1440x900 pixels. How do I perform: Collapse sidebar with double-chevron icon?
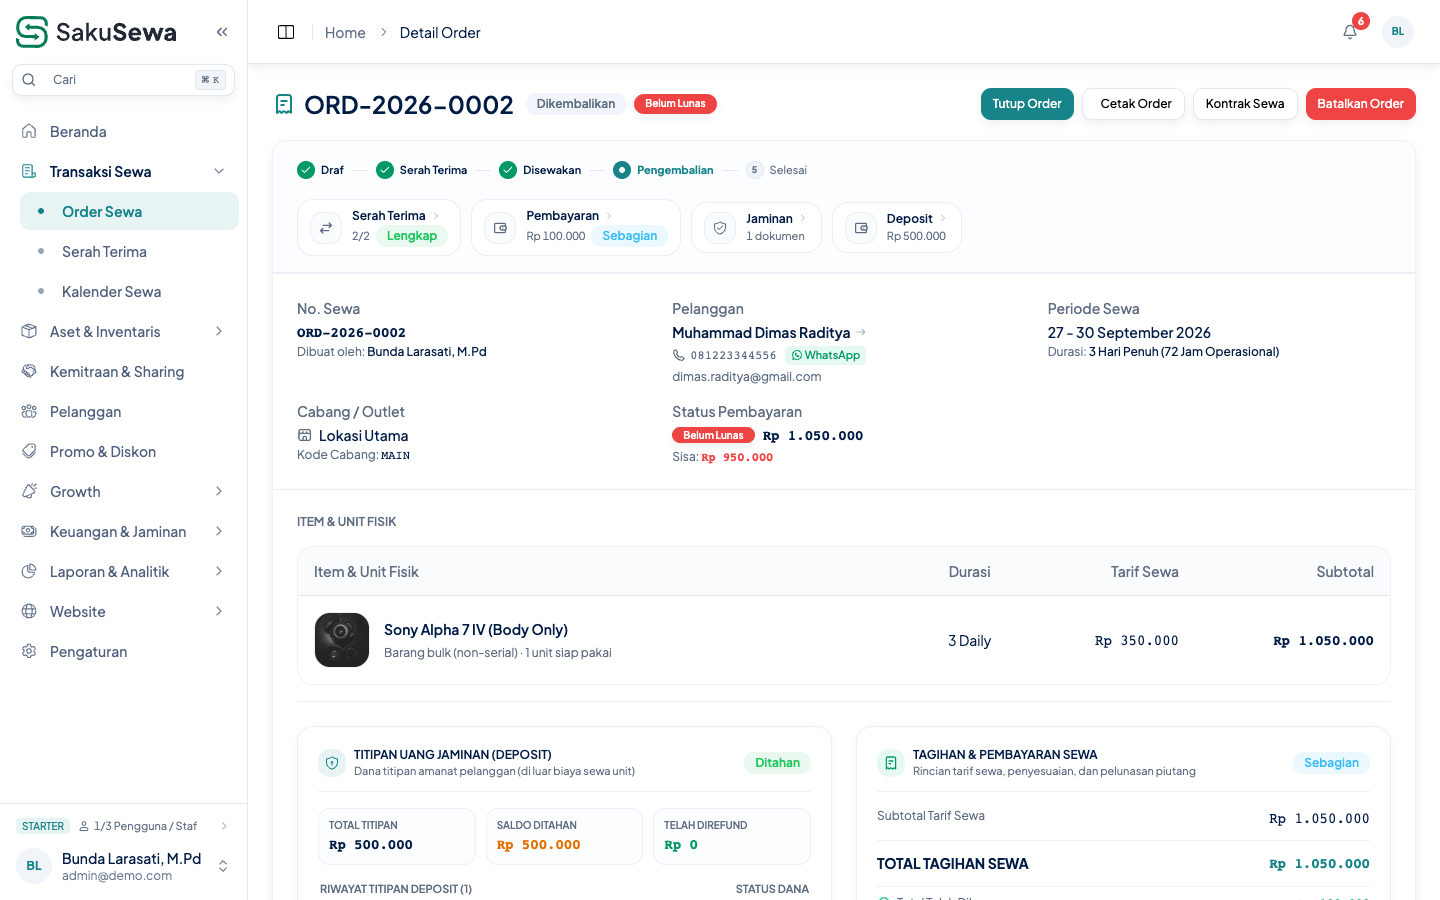pos(222,32)
